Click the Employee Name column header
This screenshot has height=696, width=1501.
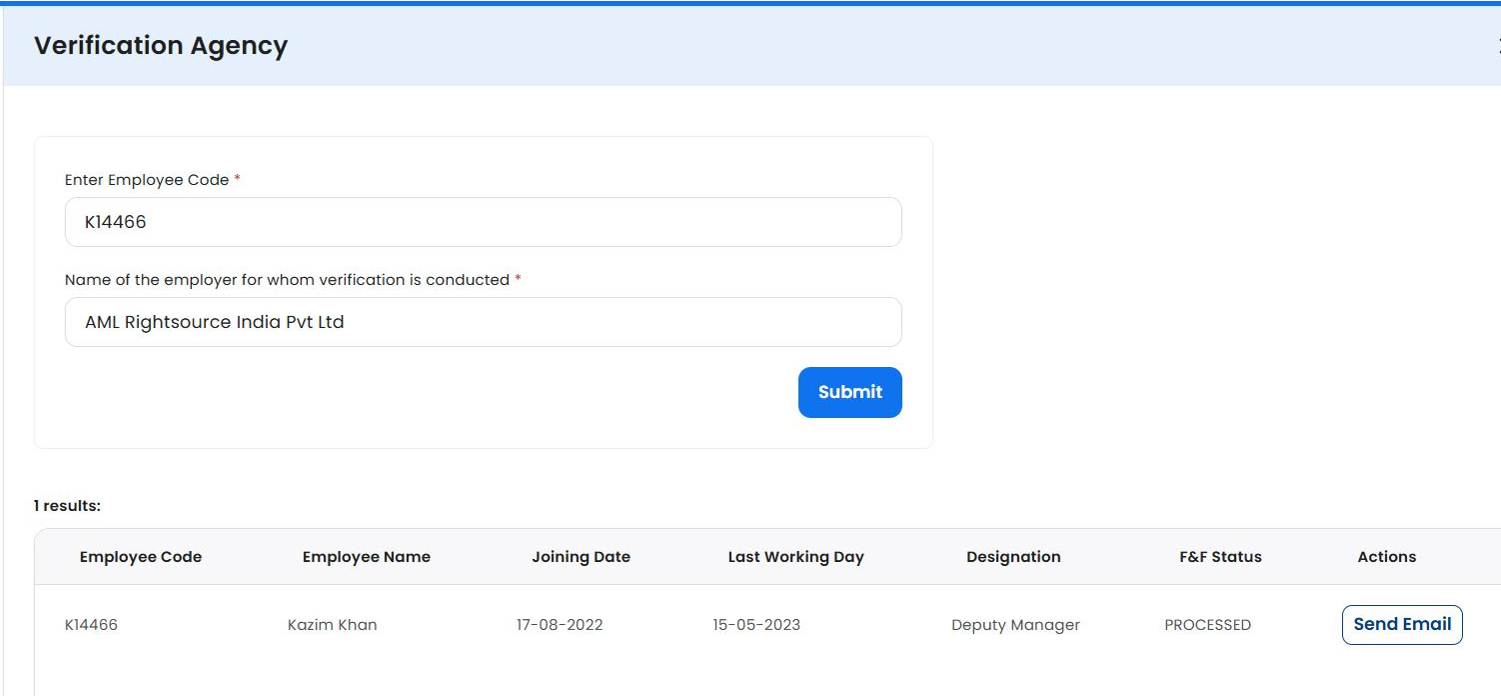point(366,557)
